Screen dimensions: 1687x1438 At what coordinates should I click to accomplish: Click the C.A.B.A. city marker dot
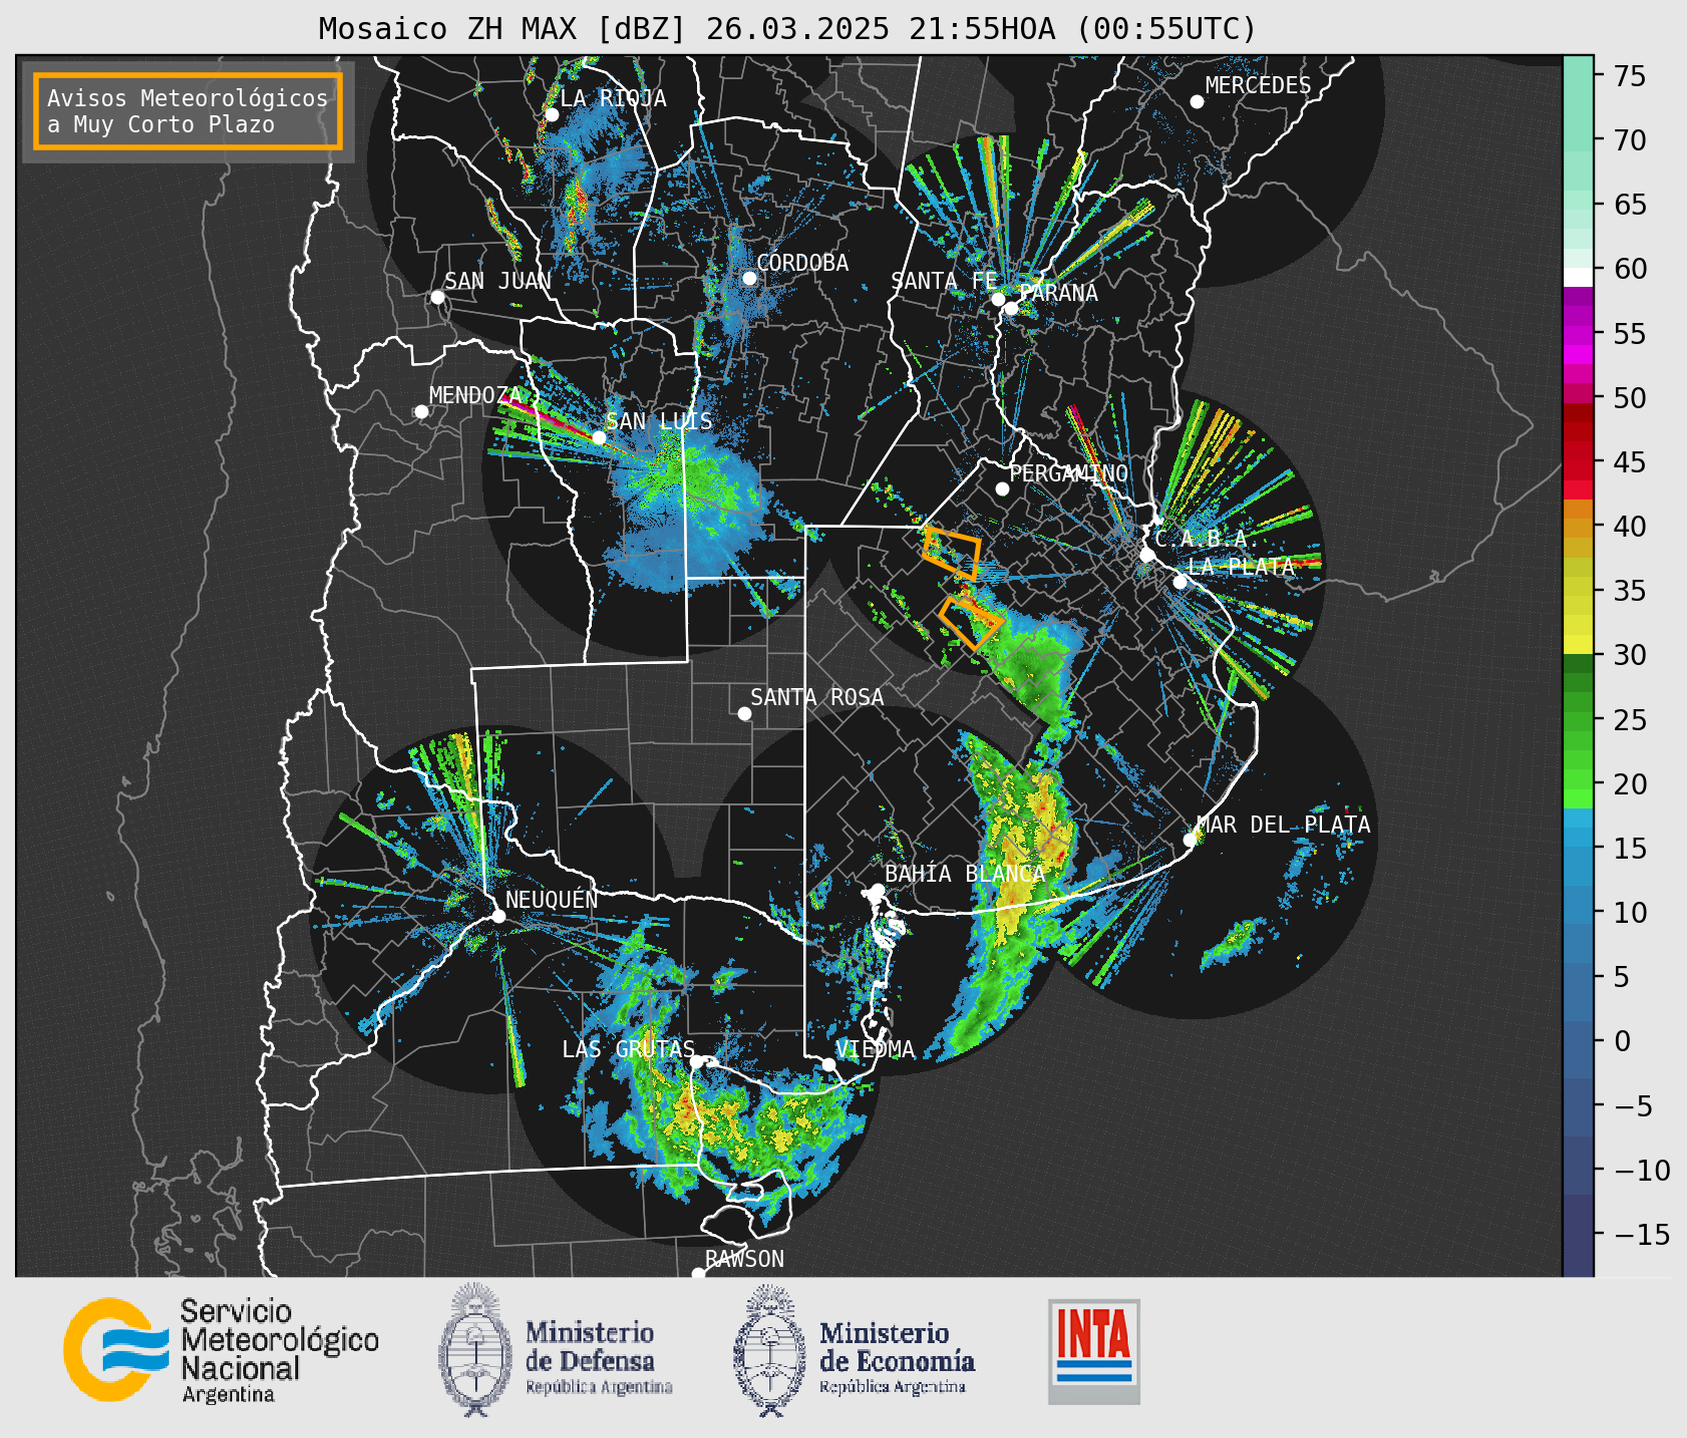point(1148,555)
